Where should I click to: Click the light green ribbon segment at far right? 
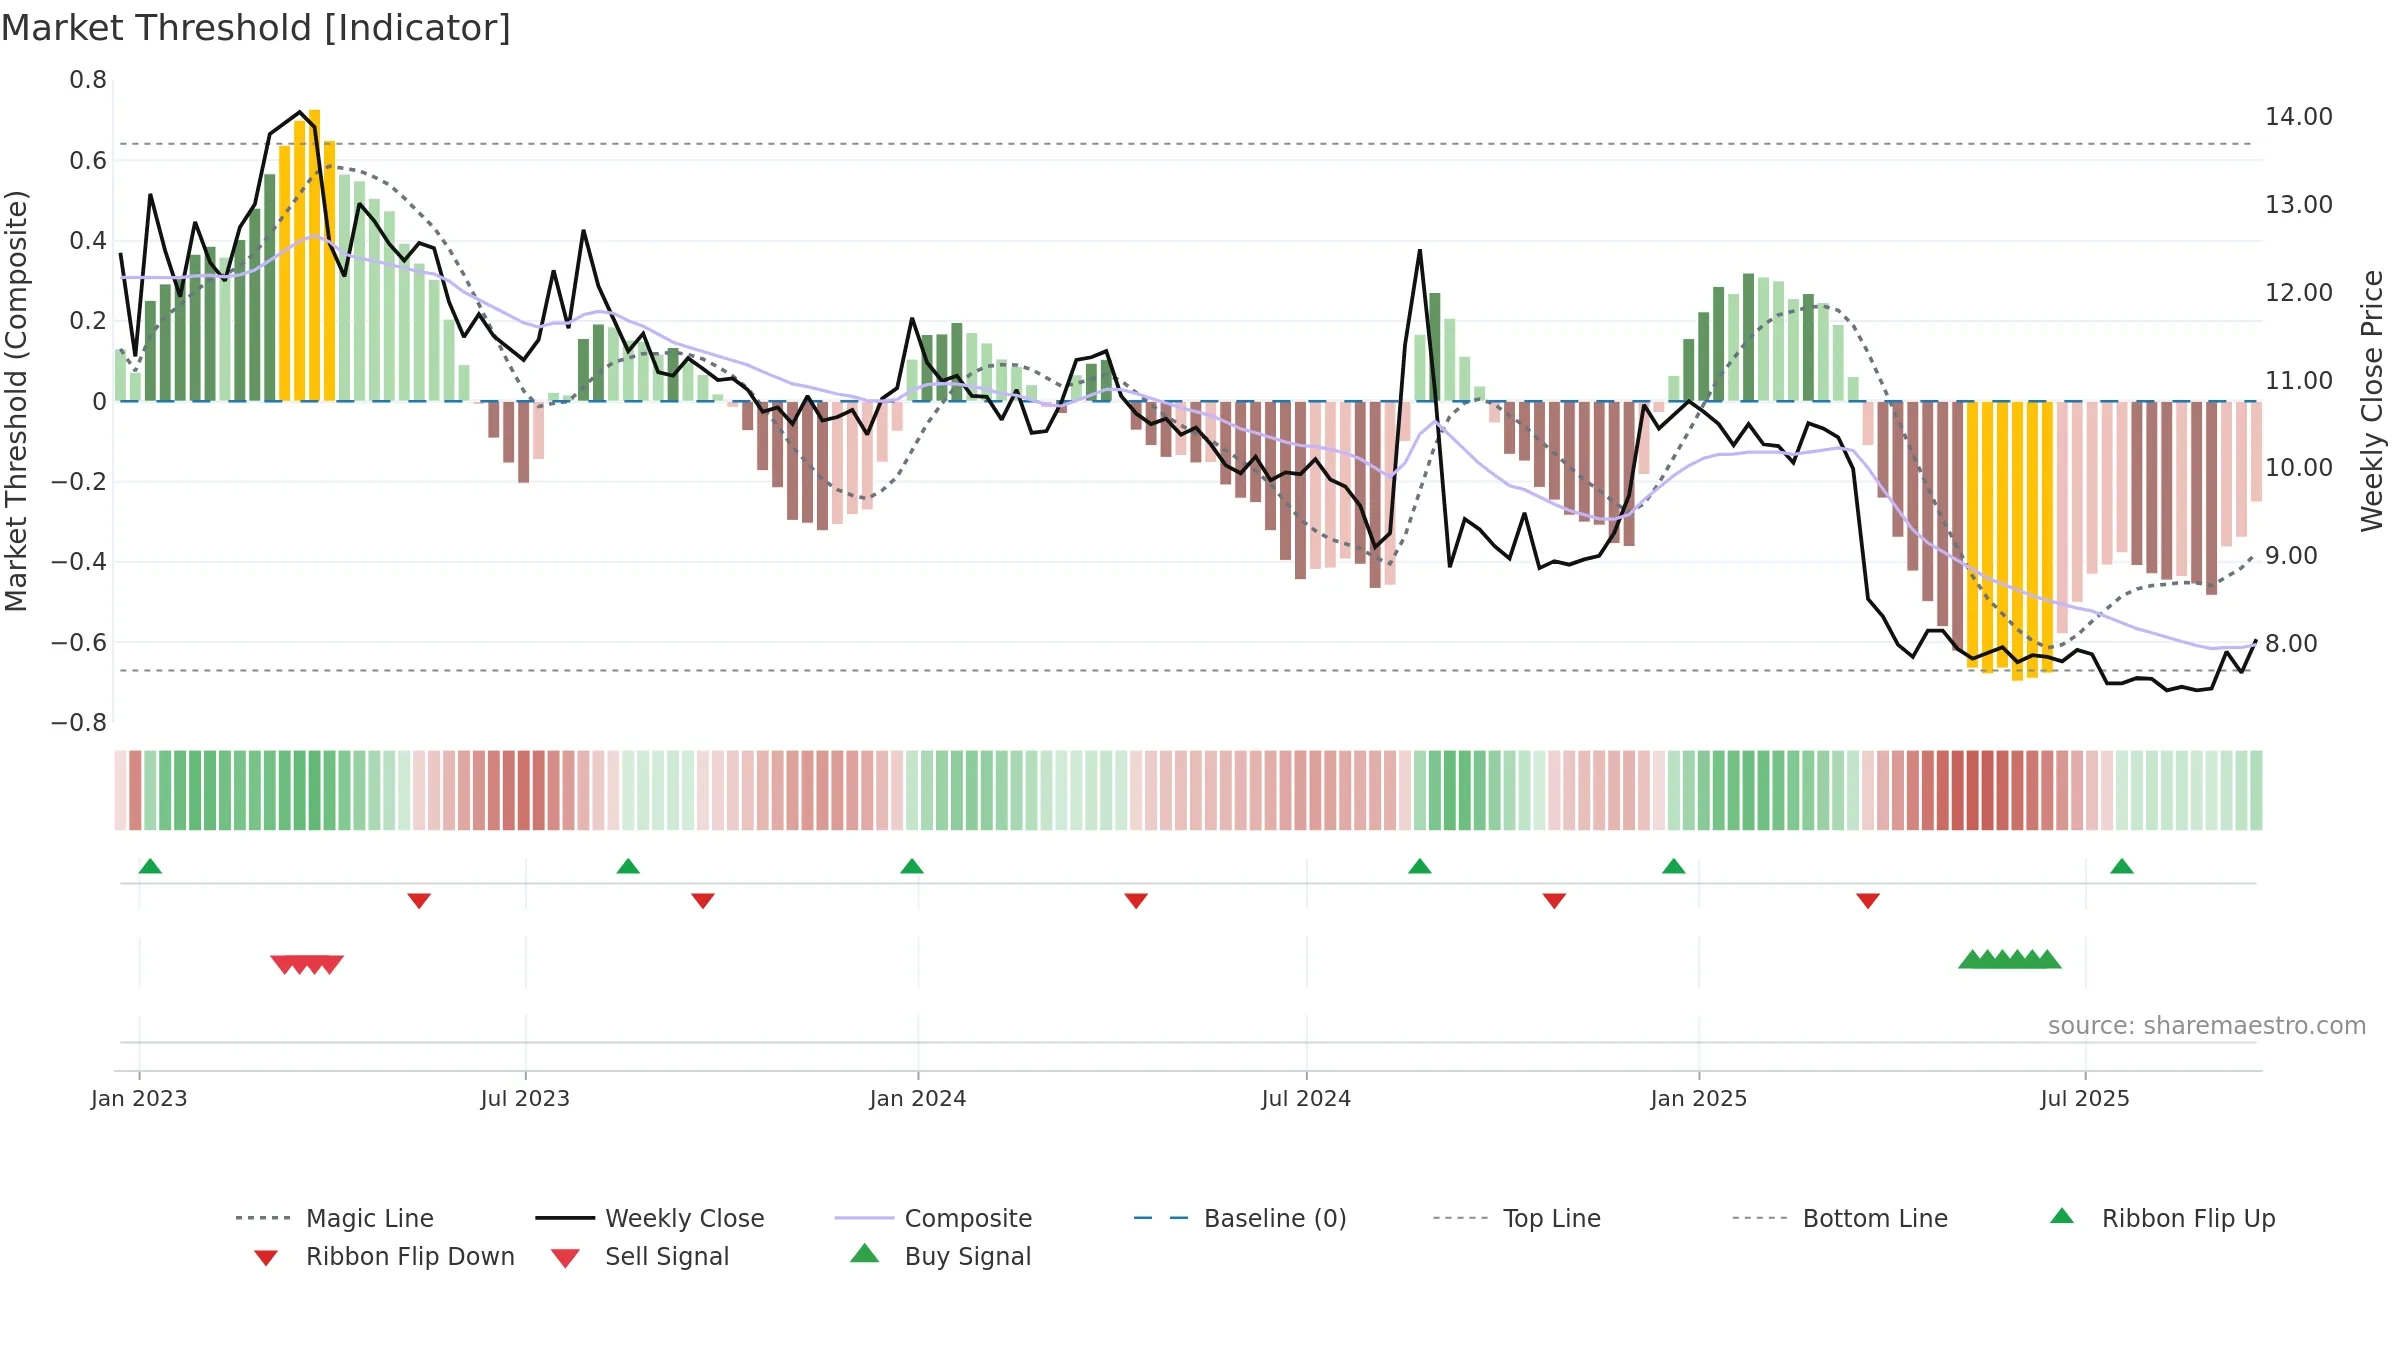(x=2256, y=790)
